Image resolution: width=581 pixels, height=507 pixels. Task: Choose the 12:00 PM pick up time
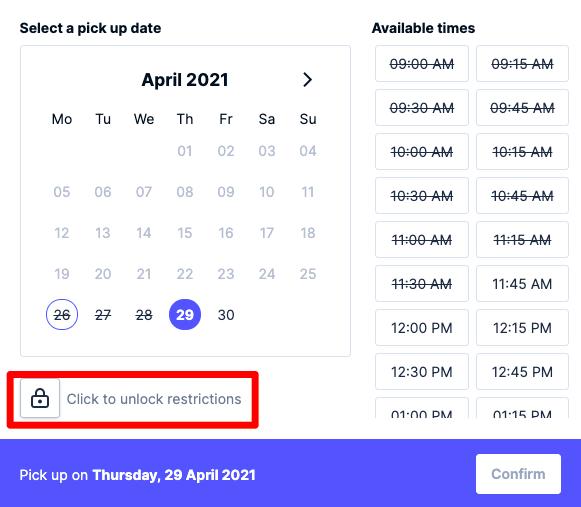coord(422,328)
